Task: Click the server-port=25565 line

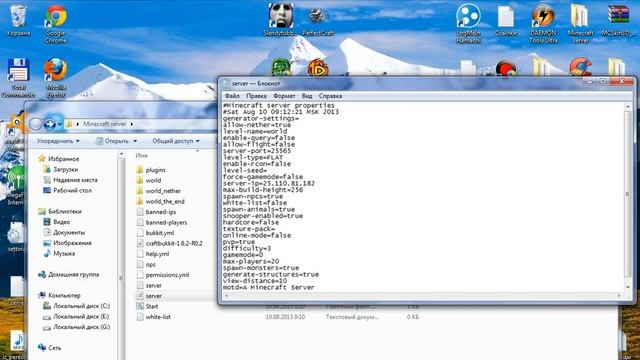Action: pos(257,151)
